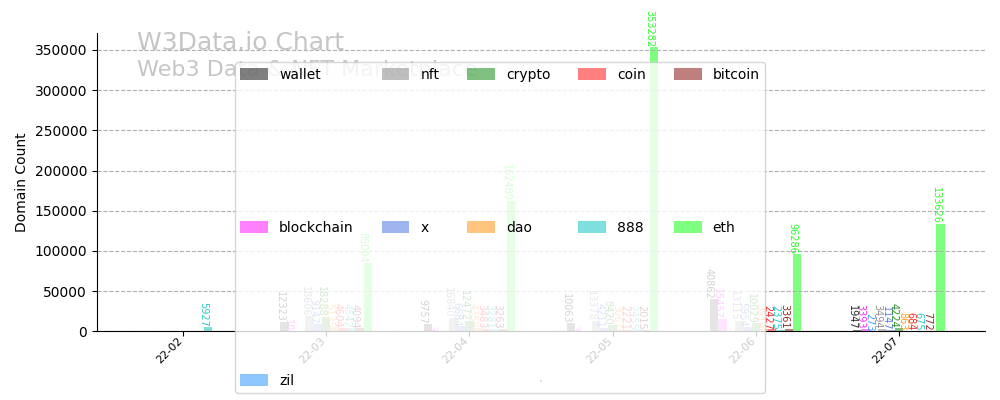The width and height of the screenshot is (1000, 400).
Task: Select the blockchain legend magenta swatch
Action: pos(254,227)
